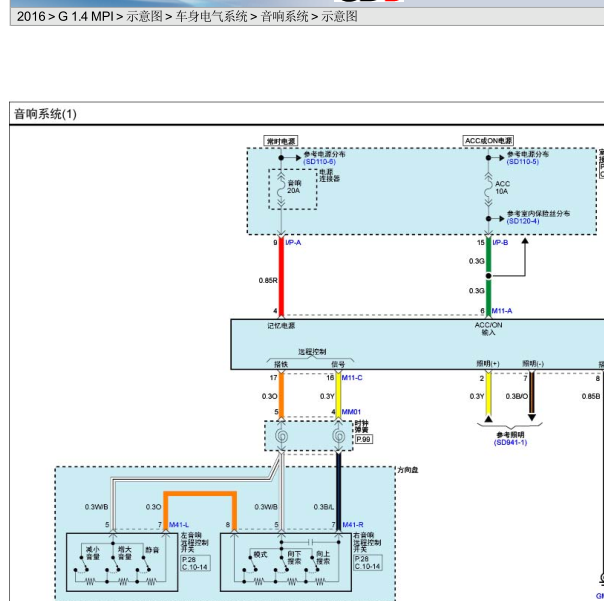The height and width of the screenshot is (601, 604).
Task: Click the 信号 pin label
Action: tap(338, 364)
